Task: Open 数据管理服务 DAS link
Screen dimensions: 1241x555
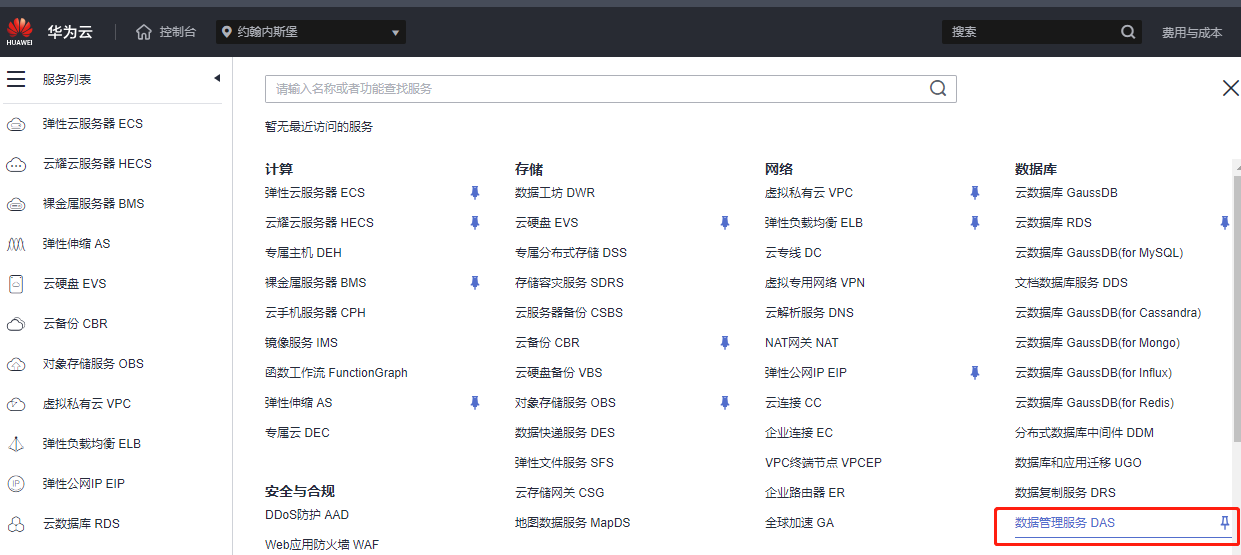Action: click(1064, 523)
